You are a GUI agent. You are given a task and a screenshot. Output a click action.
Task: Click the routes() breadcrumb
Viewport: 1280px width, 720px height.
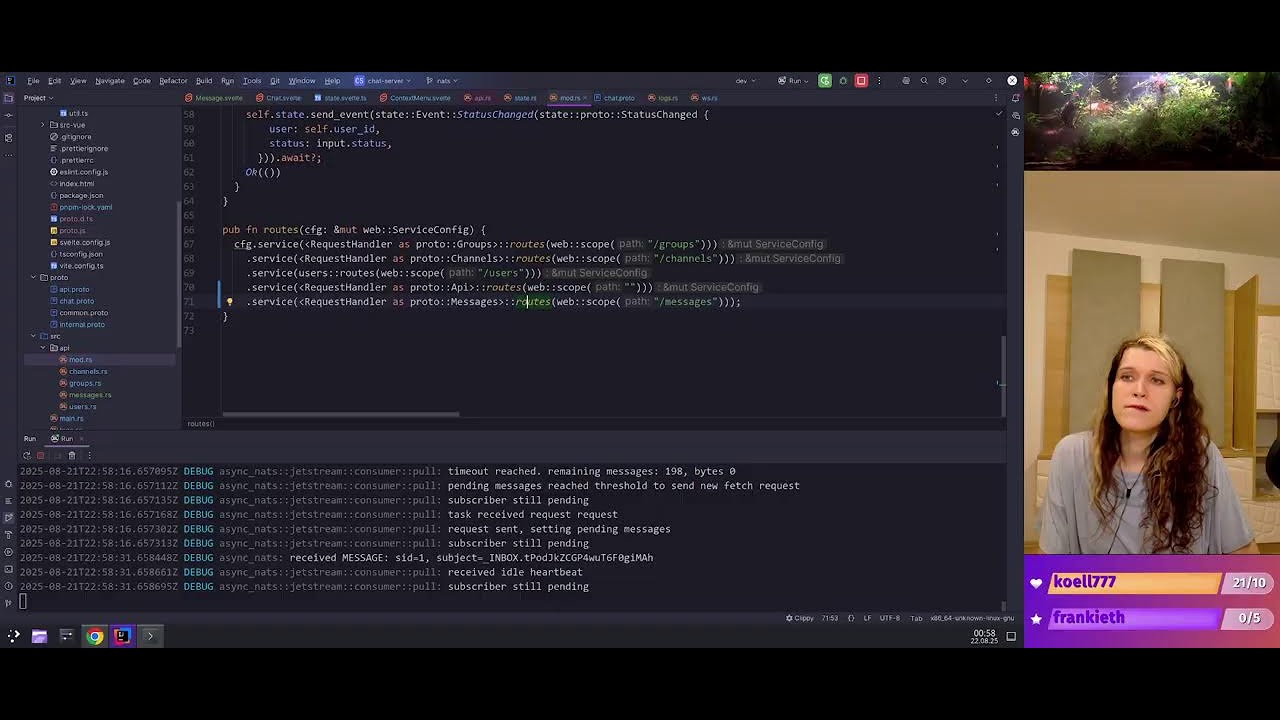200,424
